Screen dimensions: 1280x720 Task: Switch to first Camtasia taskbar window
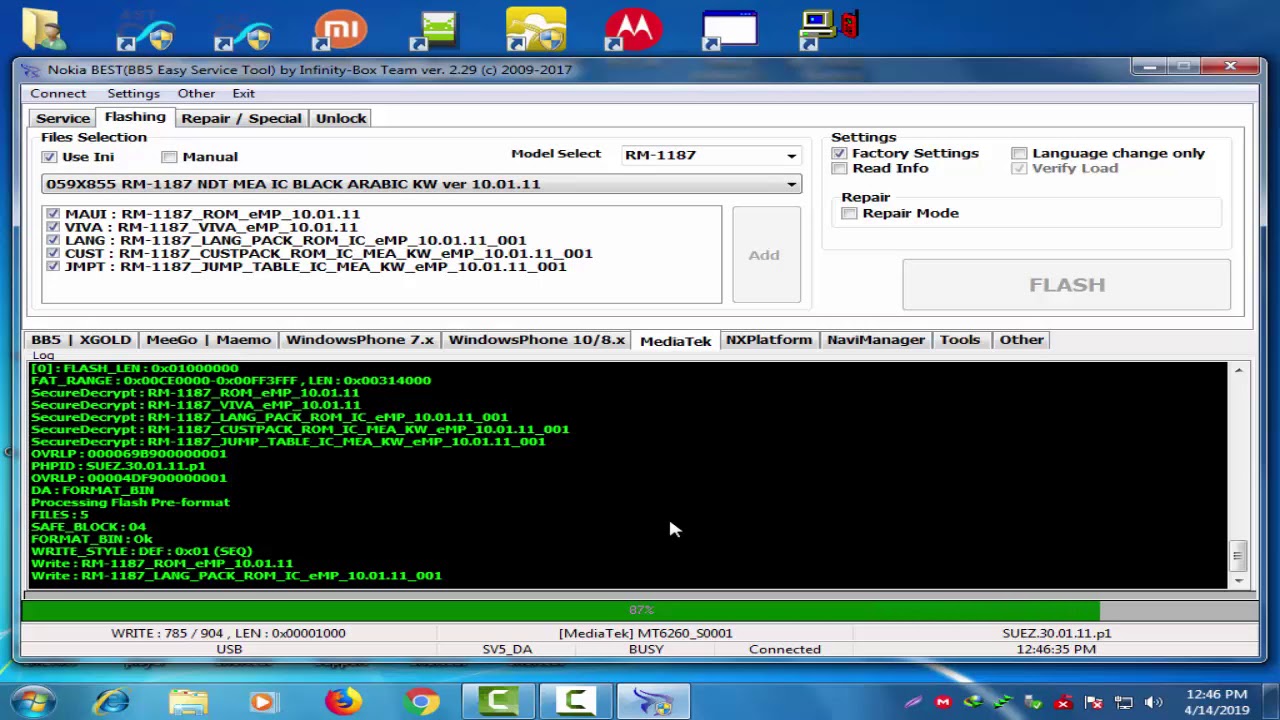click(x=499, y=701)
